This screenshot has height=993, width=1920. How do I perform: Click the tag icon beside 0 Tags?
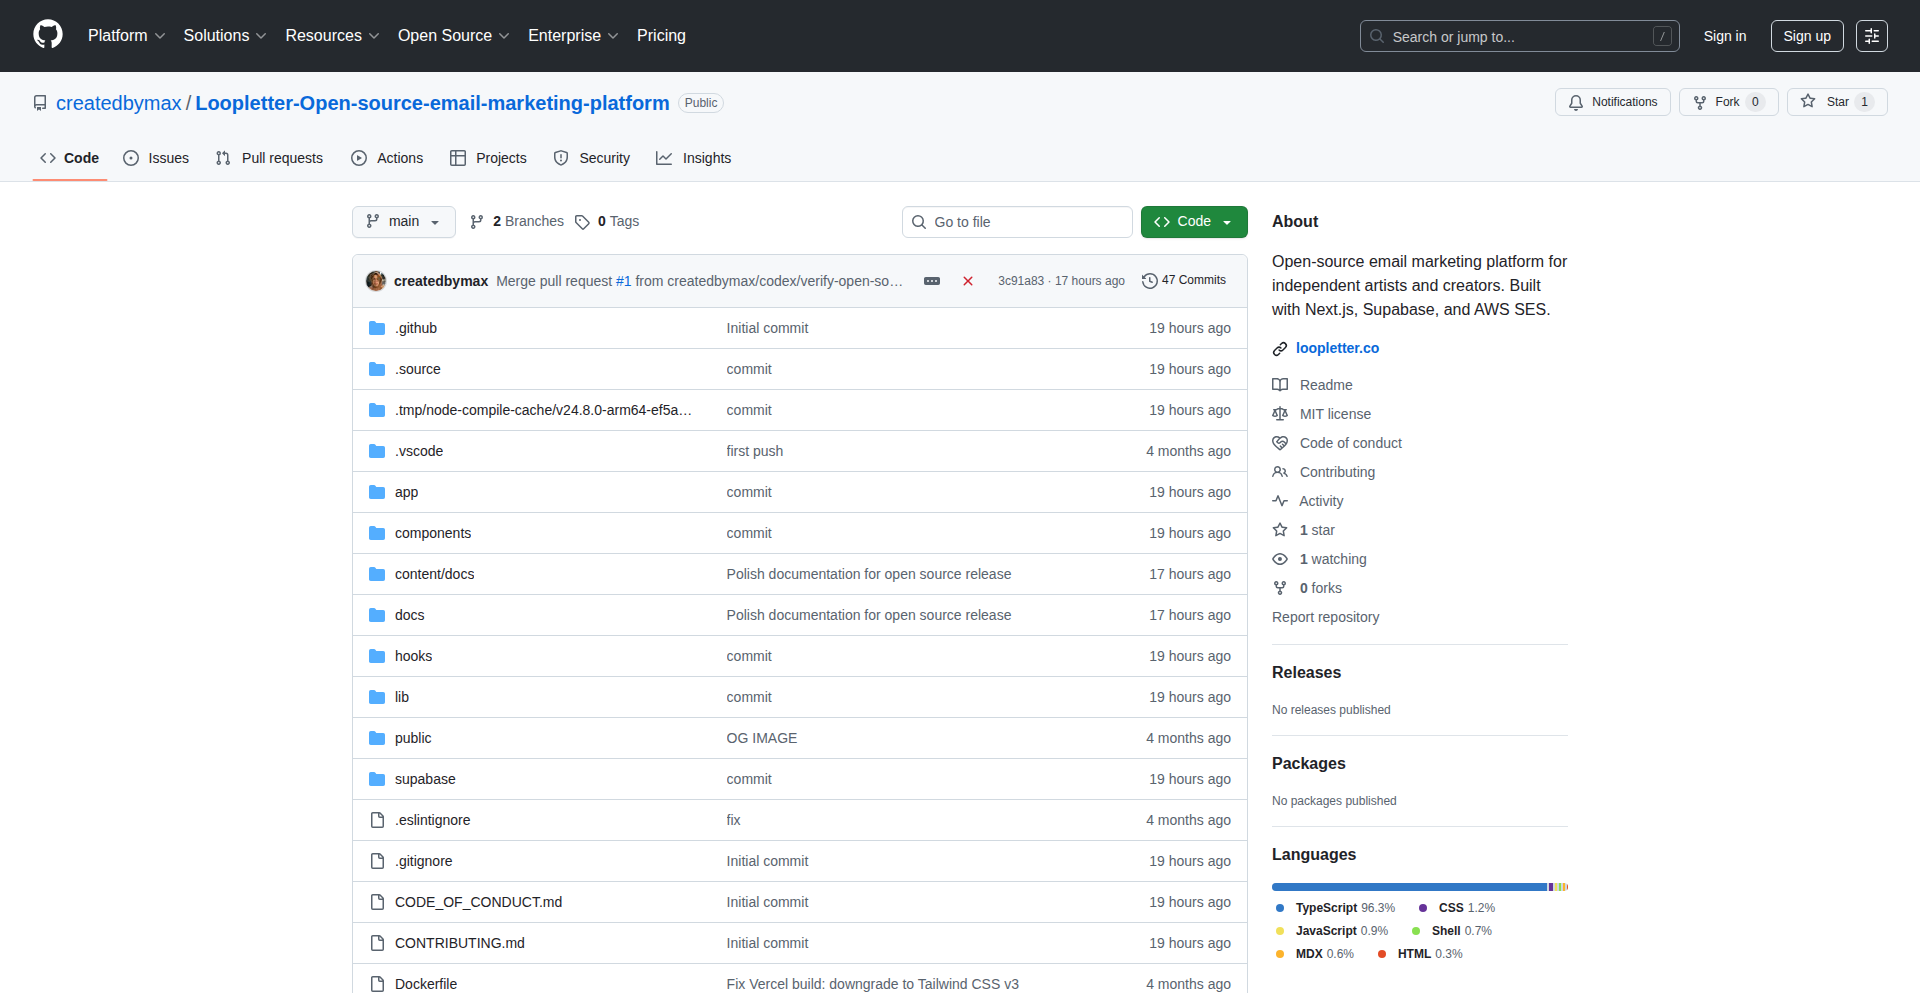(582, 222)
